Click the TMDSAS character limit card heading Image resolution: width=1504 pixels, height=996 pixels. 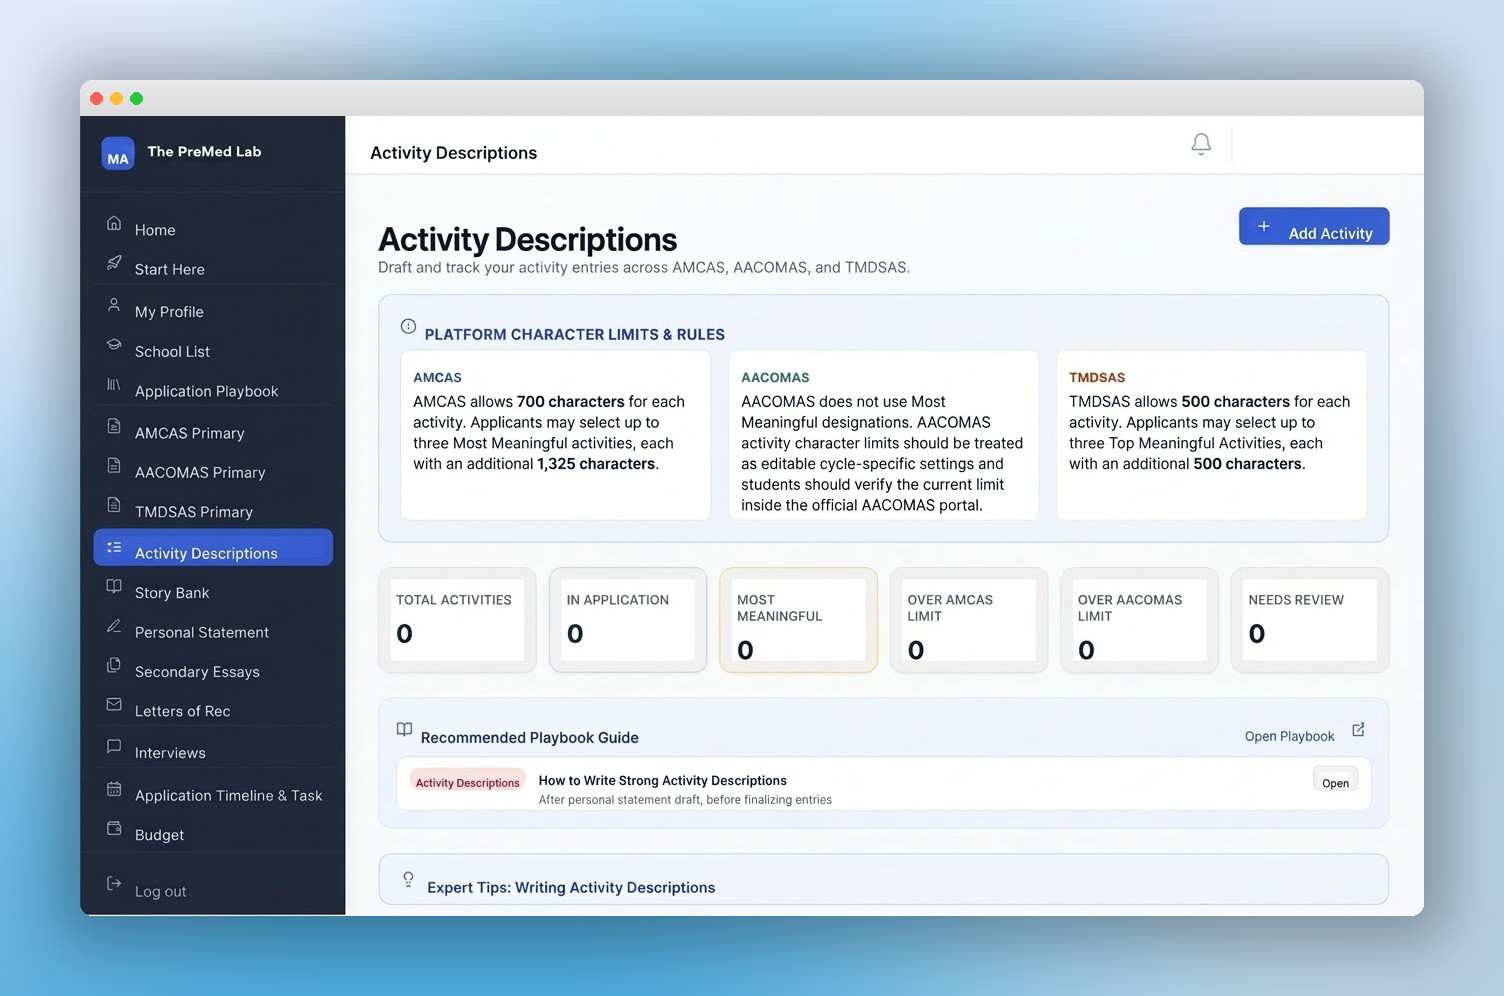[x=1097, y=377]
